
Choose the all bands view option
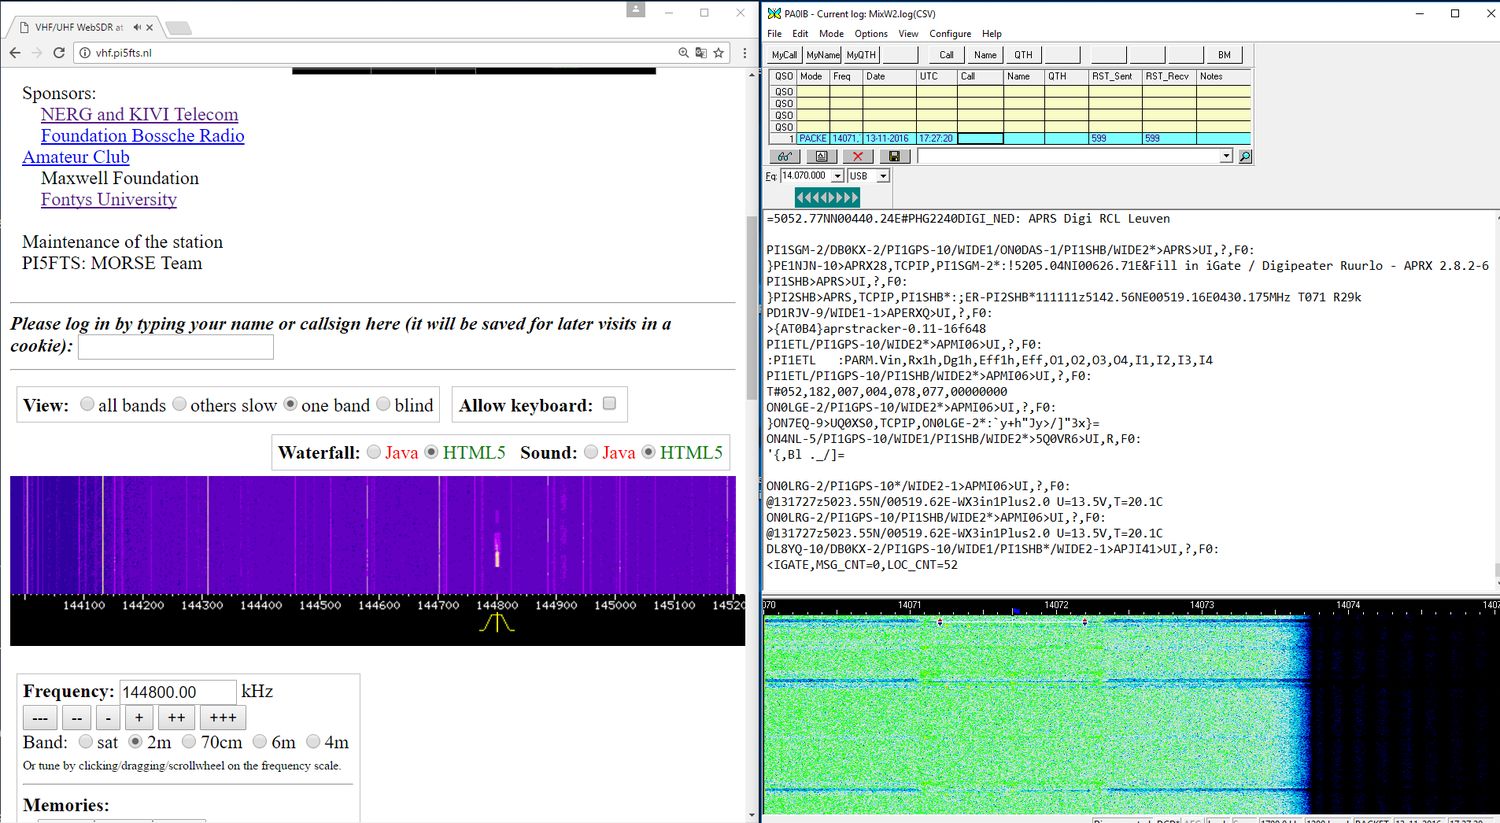click(x=88, y=404)
